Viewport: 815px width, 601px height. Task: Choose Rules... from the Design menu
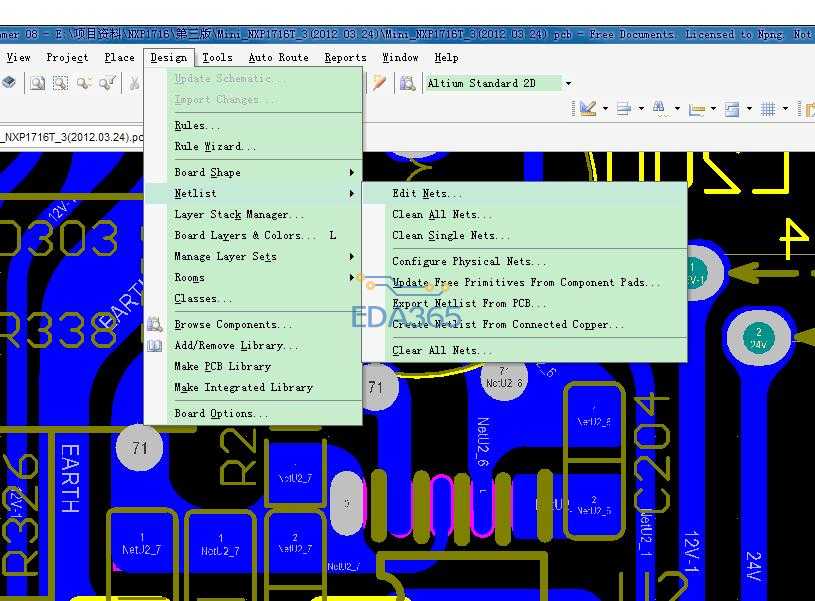pyautogui.click(x=254, y=125)
